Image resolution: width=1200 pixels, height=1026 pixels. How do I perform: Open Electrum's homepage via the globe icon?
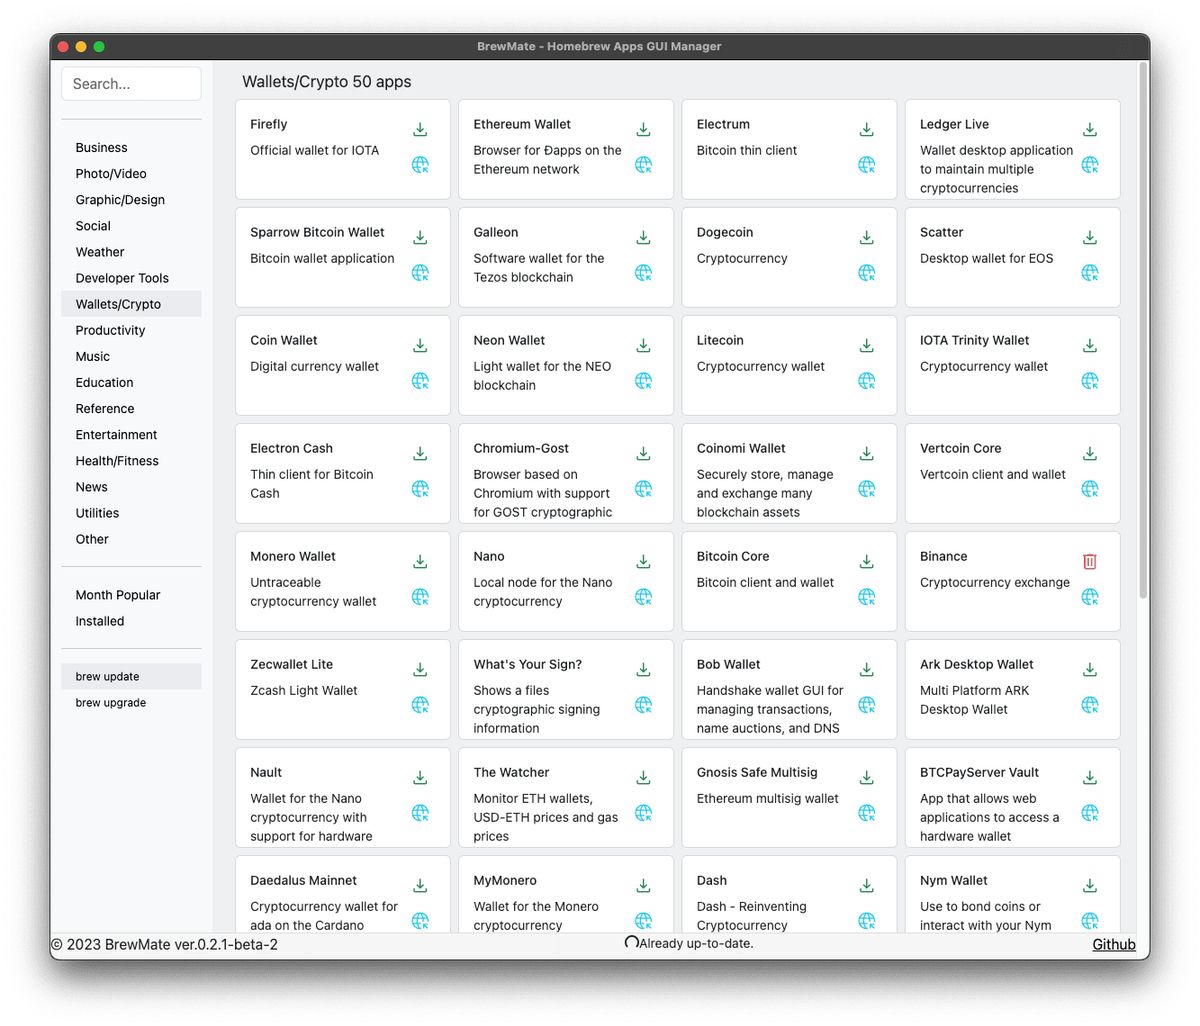coord(866,165)
